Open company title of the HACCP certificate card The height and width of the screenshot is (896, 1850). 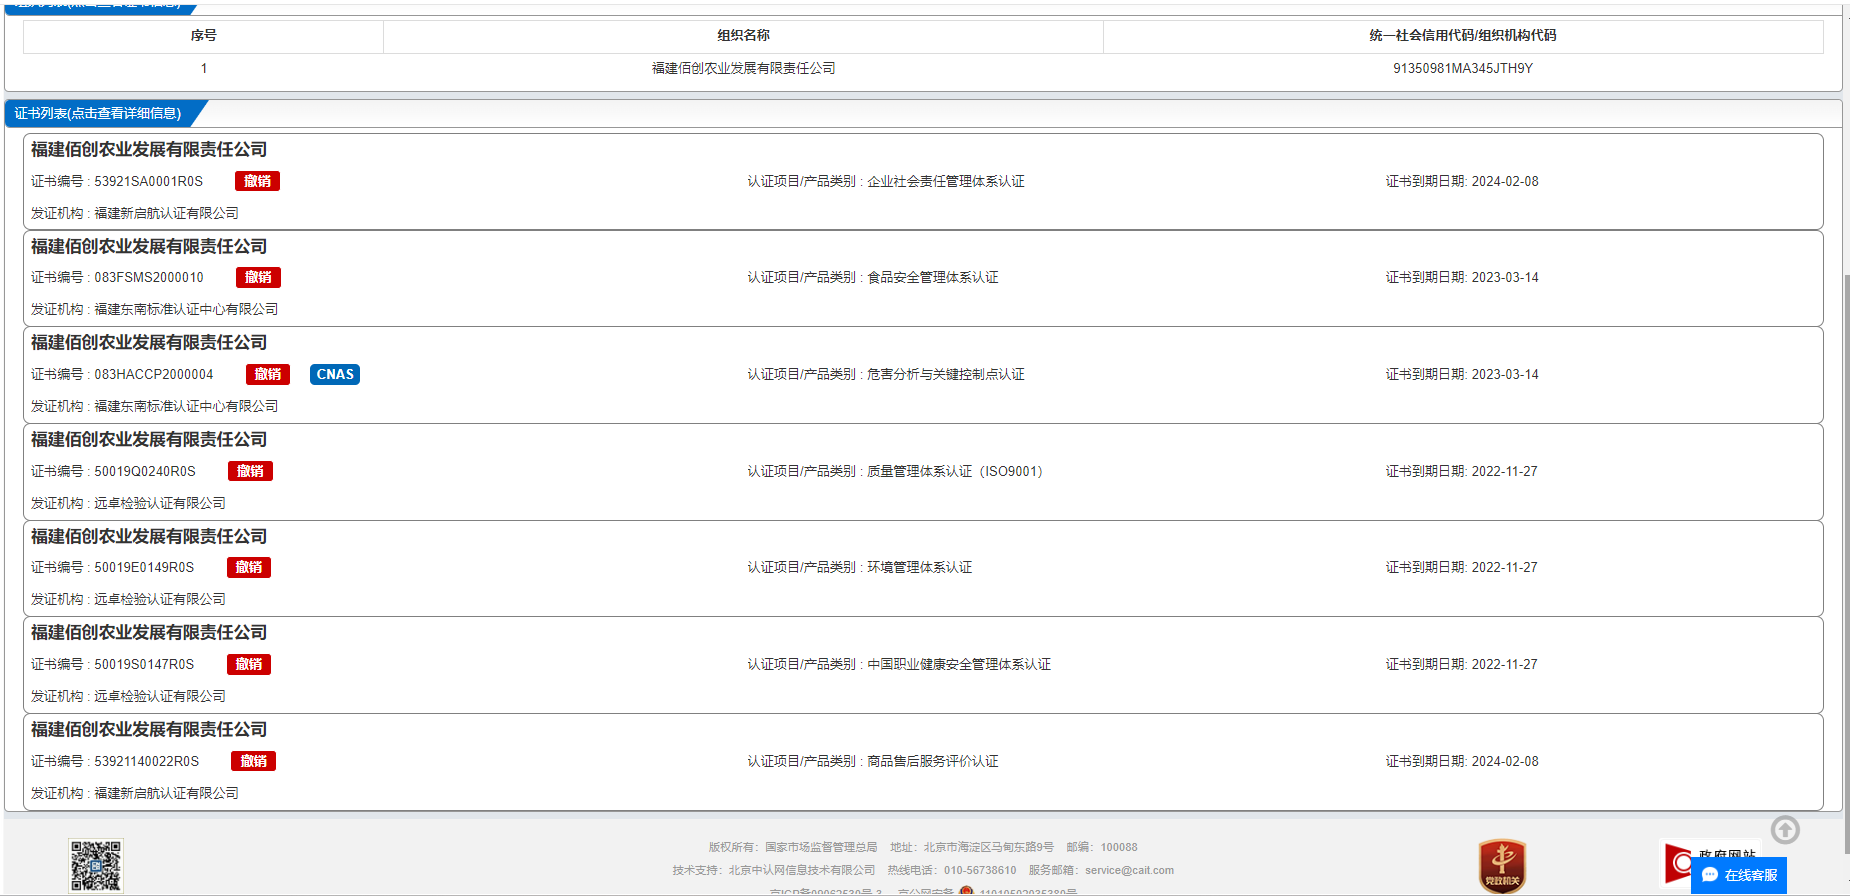[149, 342]
